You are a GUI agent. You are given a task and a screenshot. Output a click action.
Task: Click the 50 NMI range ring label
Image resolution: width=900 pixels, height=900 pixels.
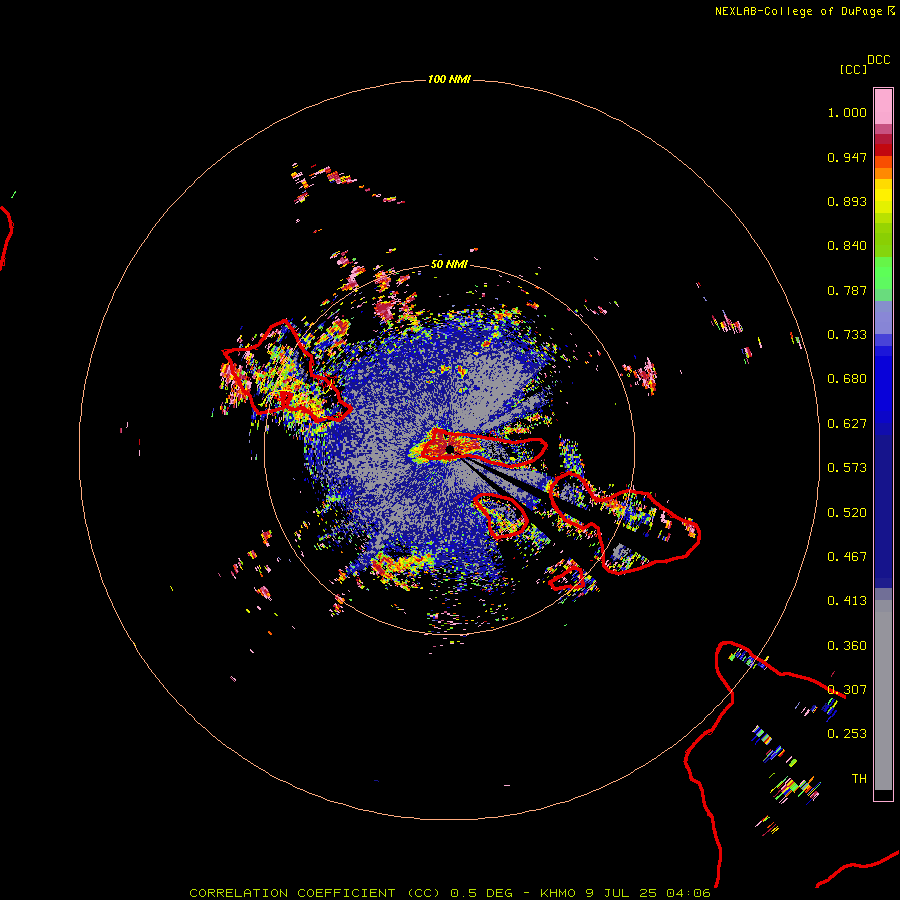[449, 264]
